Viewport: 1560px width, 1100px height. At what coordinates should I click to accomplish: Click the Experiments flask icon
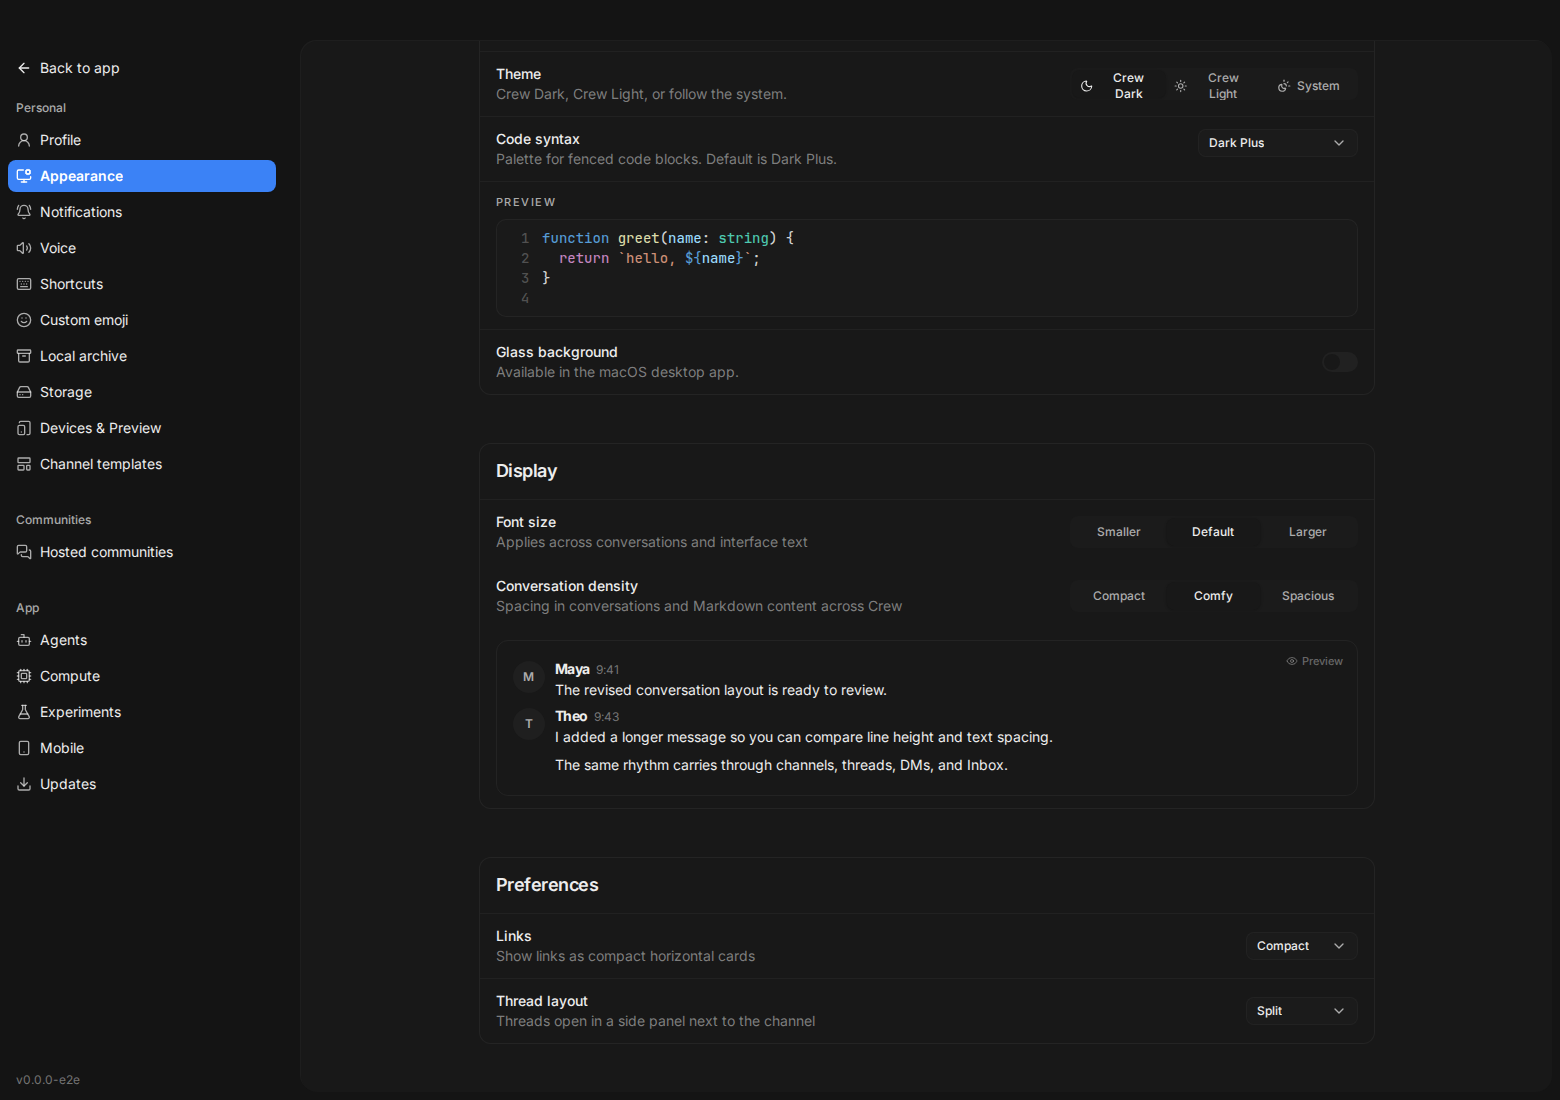coord(24,712)
